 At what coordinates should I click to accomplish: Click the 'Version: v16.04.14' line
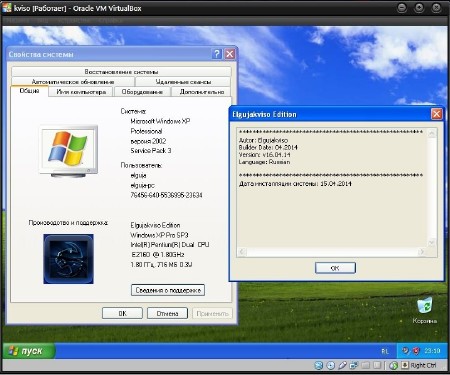(264, 155)
